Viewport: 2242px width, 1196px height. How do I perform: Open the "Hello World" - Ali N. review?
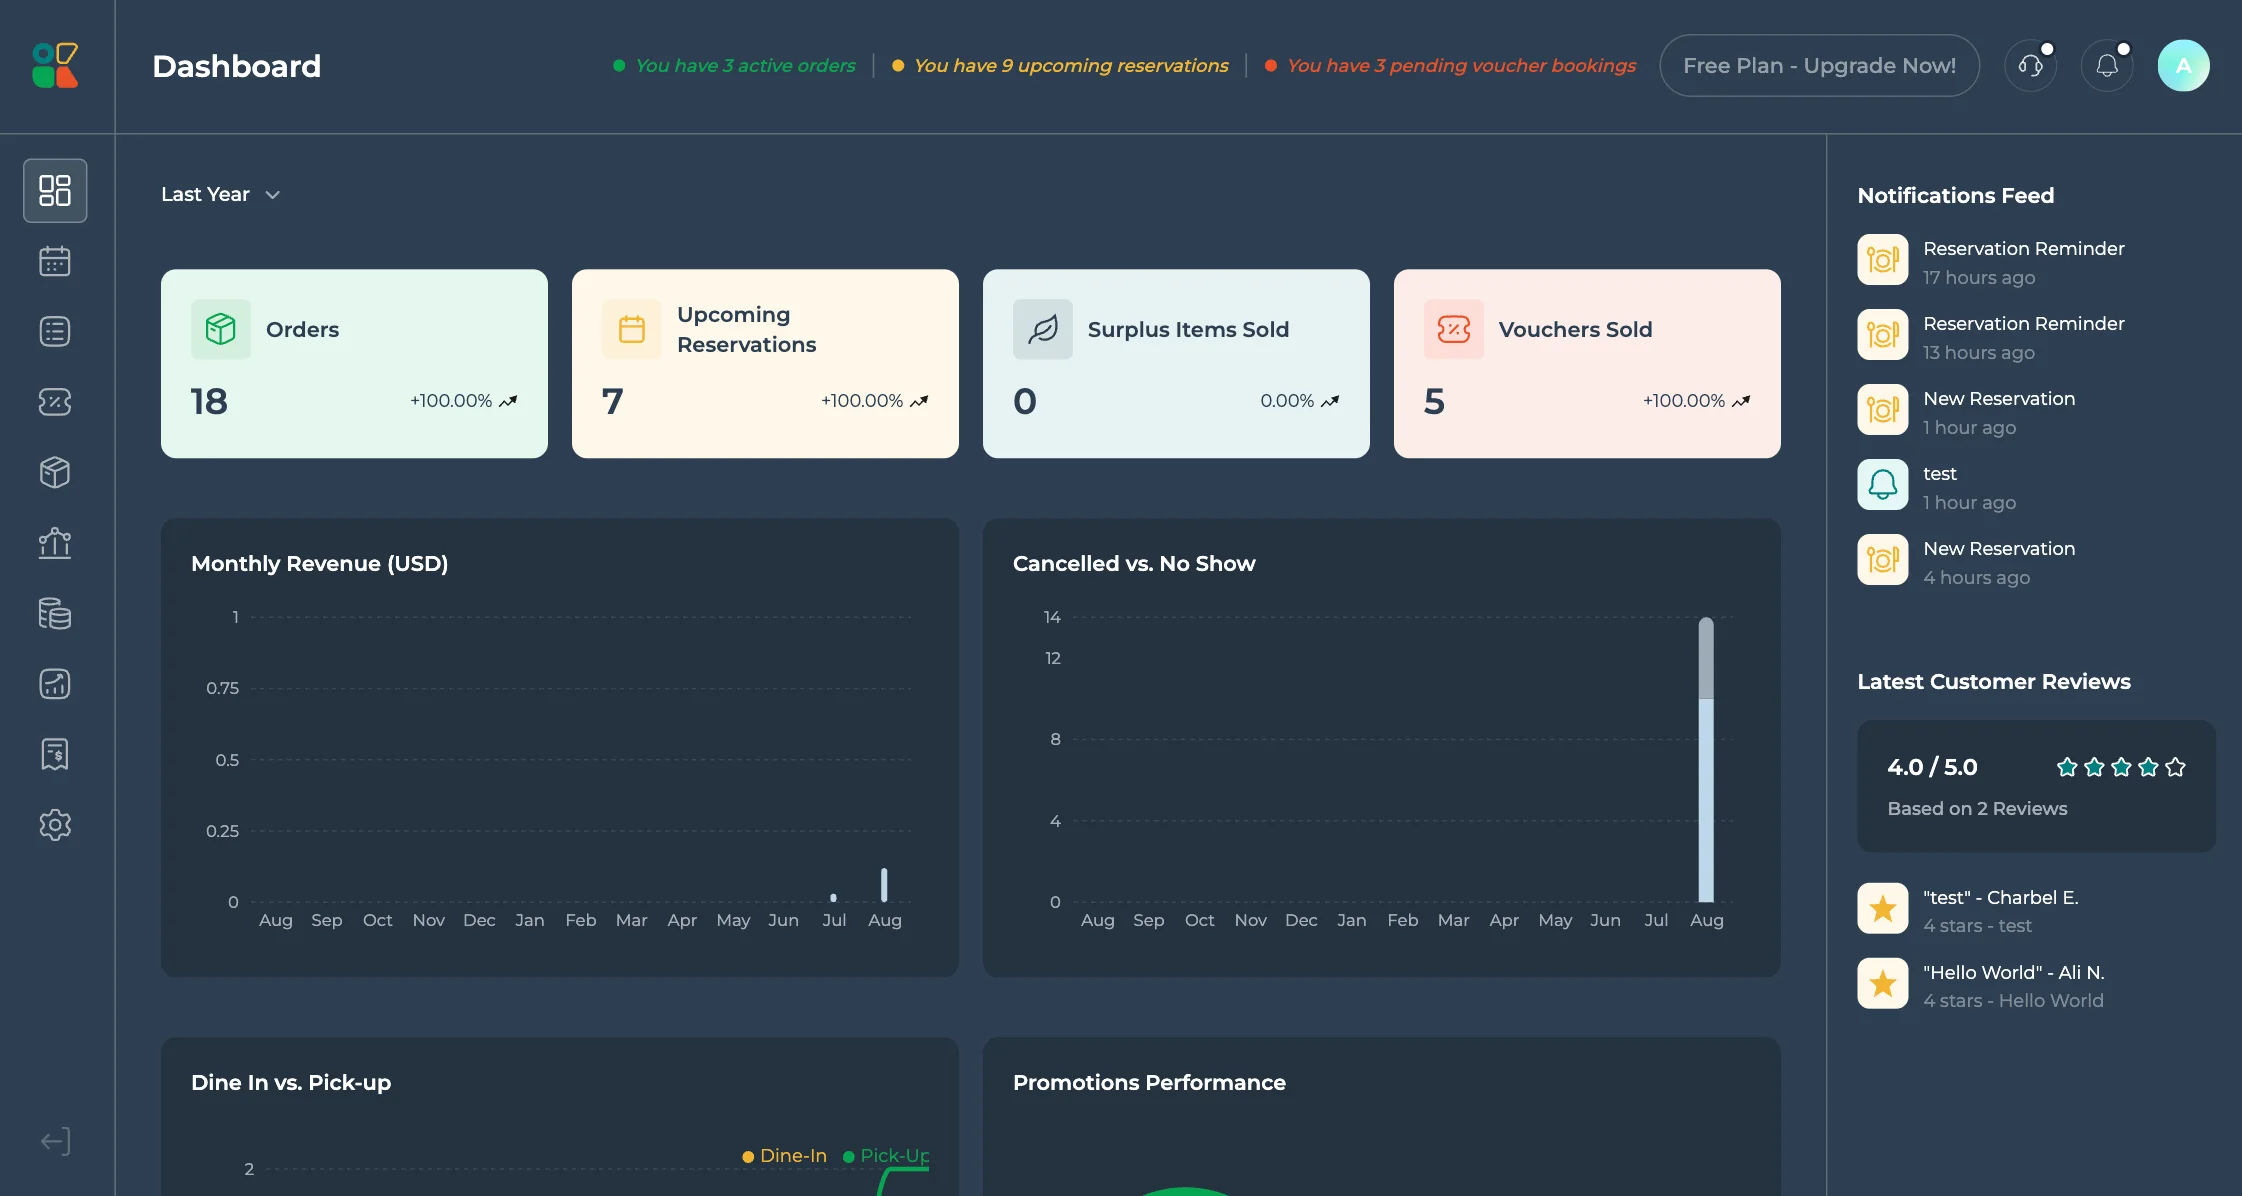(x=2037, y=986)
